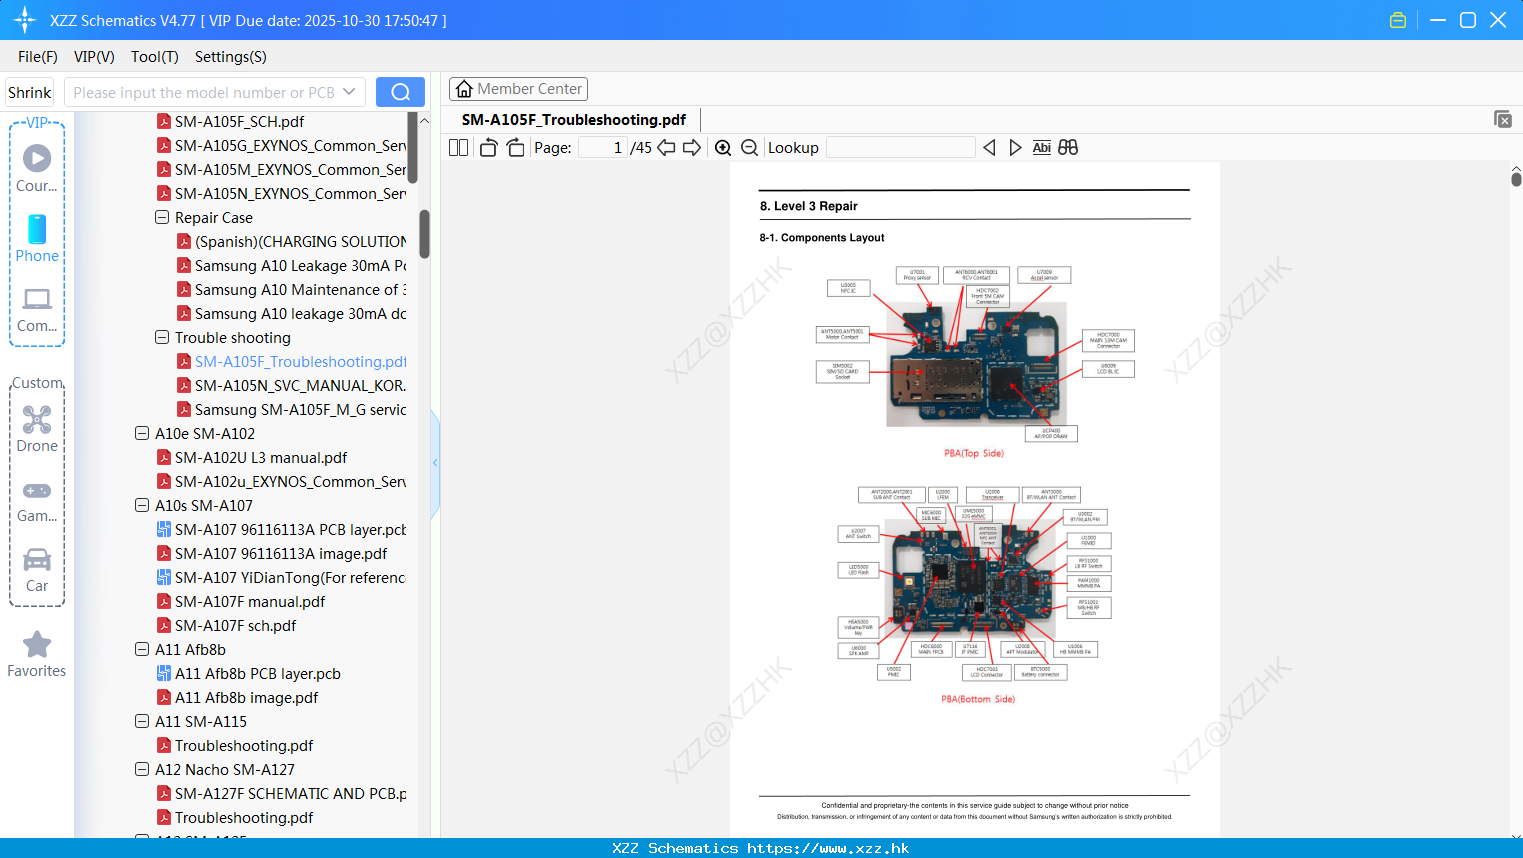The width and height of the screenshot is (1523, 858).
Task: Zoom out of the PDF
Action: point(749,148)
